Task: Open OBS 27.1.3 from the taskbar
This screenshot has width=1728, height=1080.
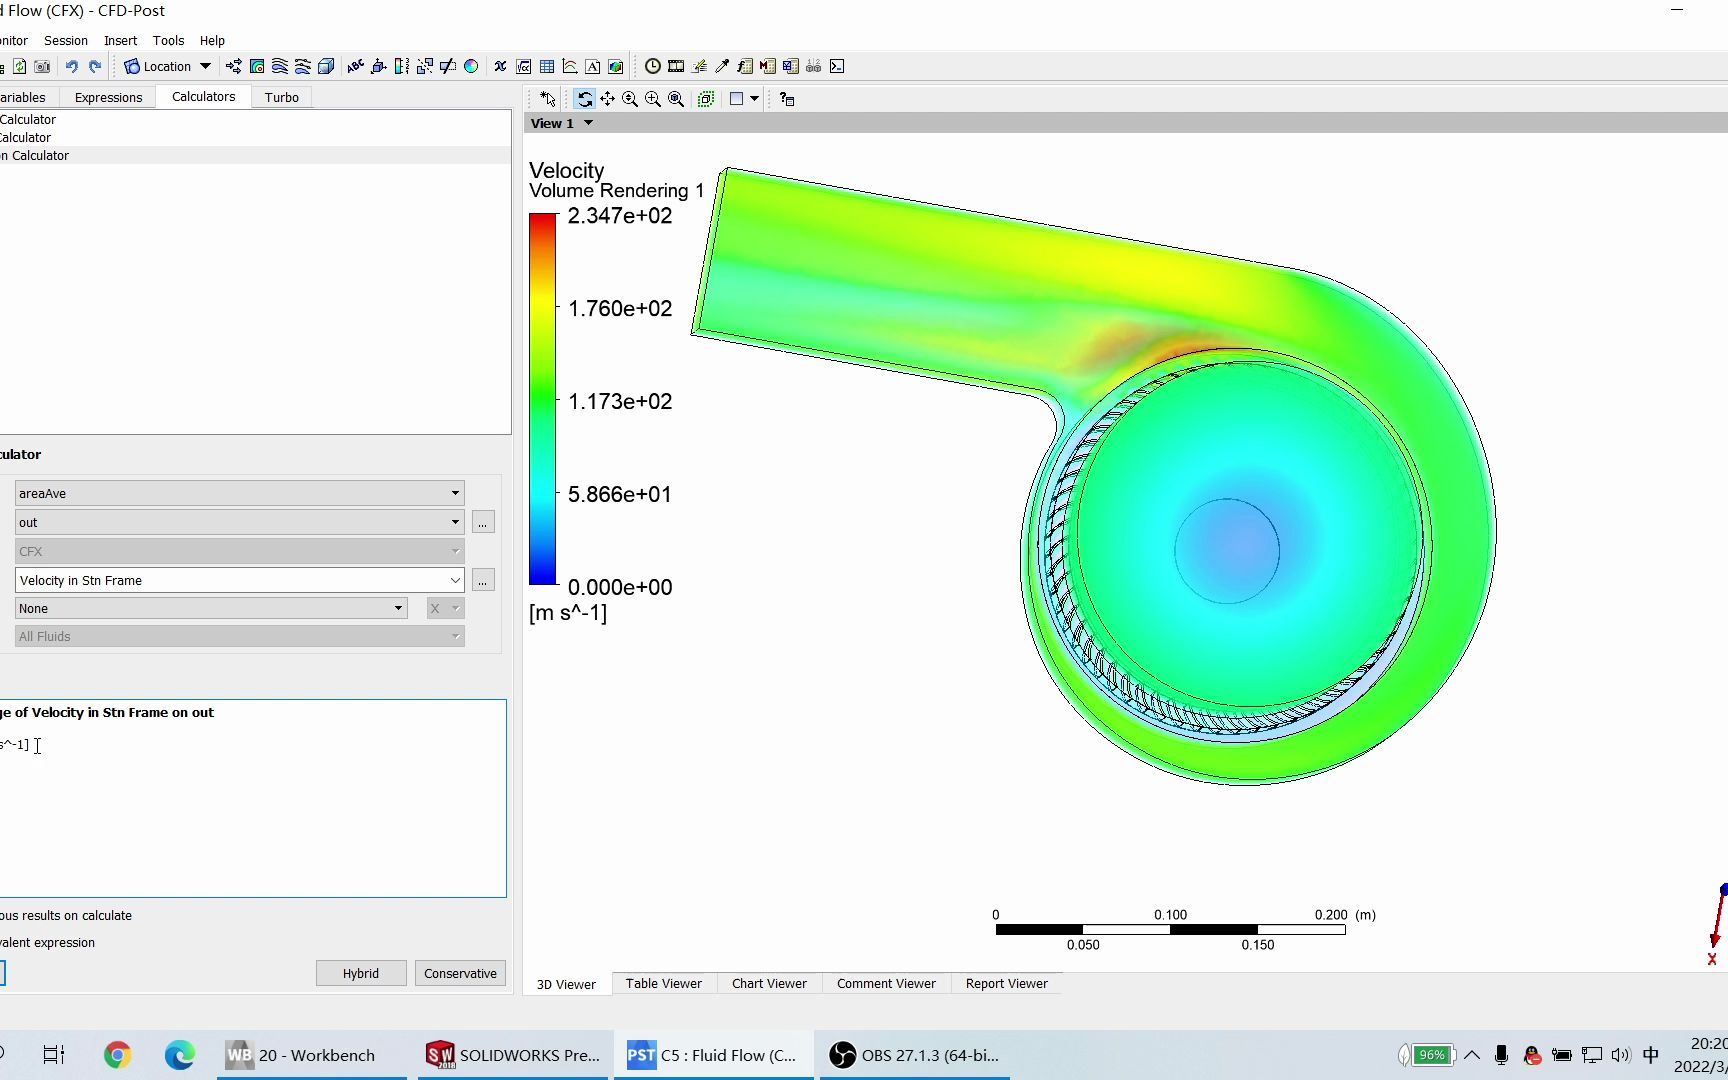Action: [913, 1055]
